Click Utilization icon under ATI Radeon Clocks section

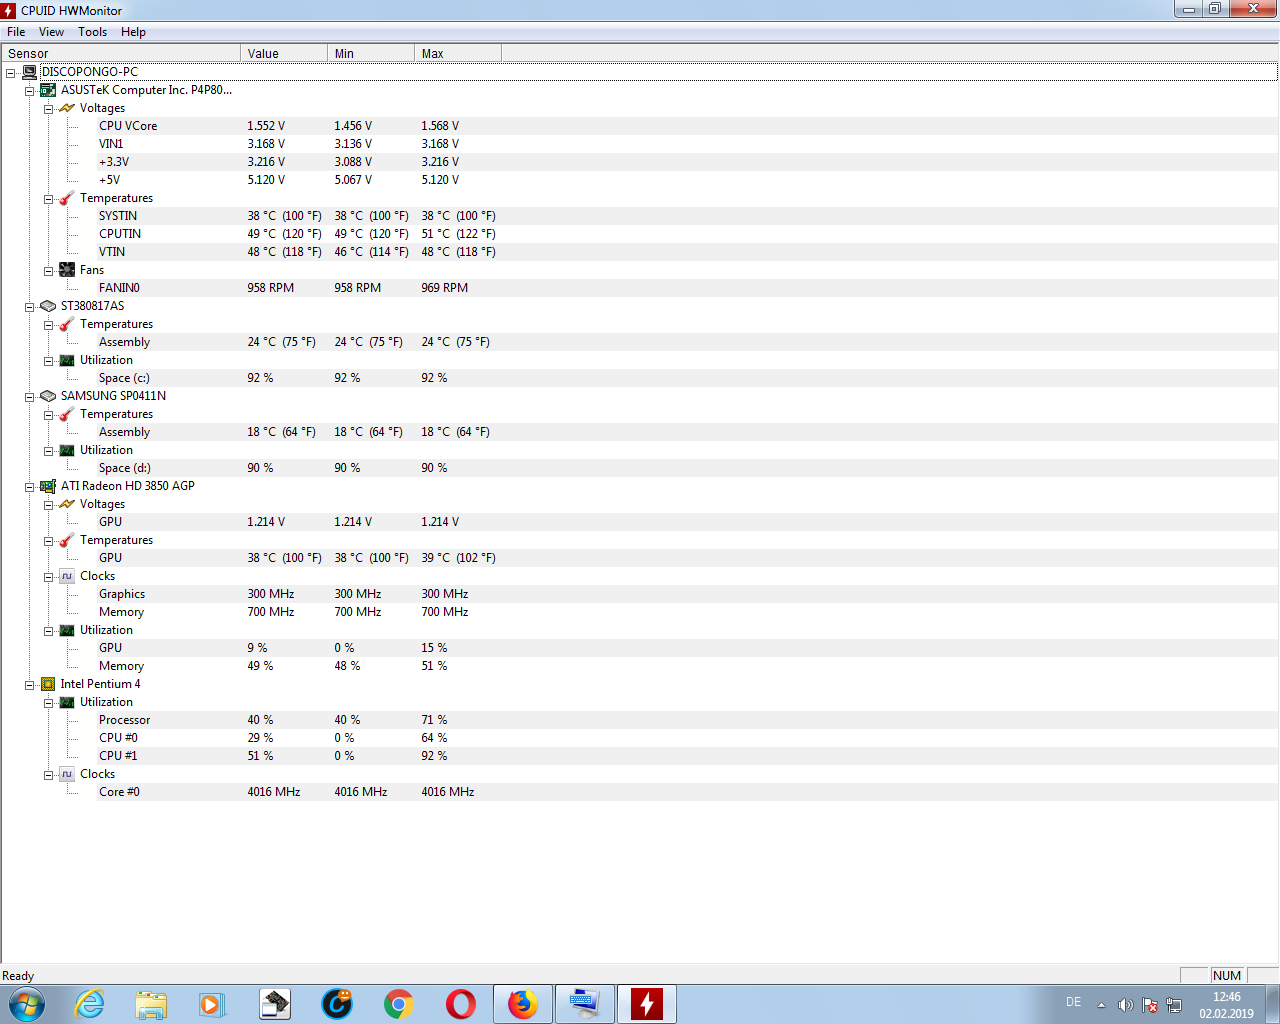(x=67, y=630)
